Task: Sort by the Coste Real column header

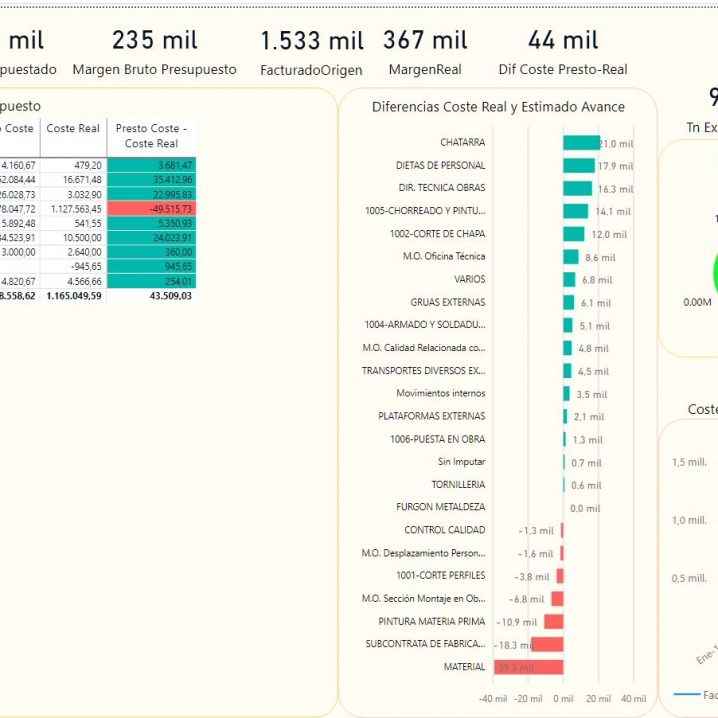Action: pyautogui.click(x=73, y=129)
